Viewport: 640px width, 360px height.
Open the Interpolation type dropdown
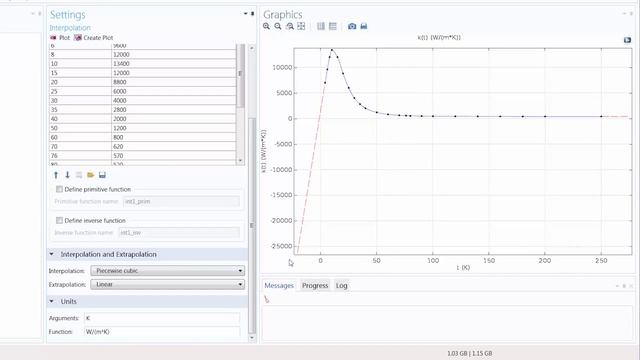tap(168, 271)
